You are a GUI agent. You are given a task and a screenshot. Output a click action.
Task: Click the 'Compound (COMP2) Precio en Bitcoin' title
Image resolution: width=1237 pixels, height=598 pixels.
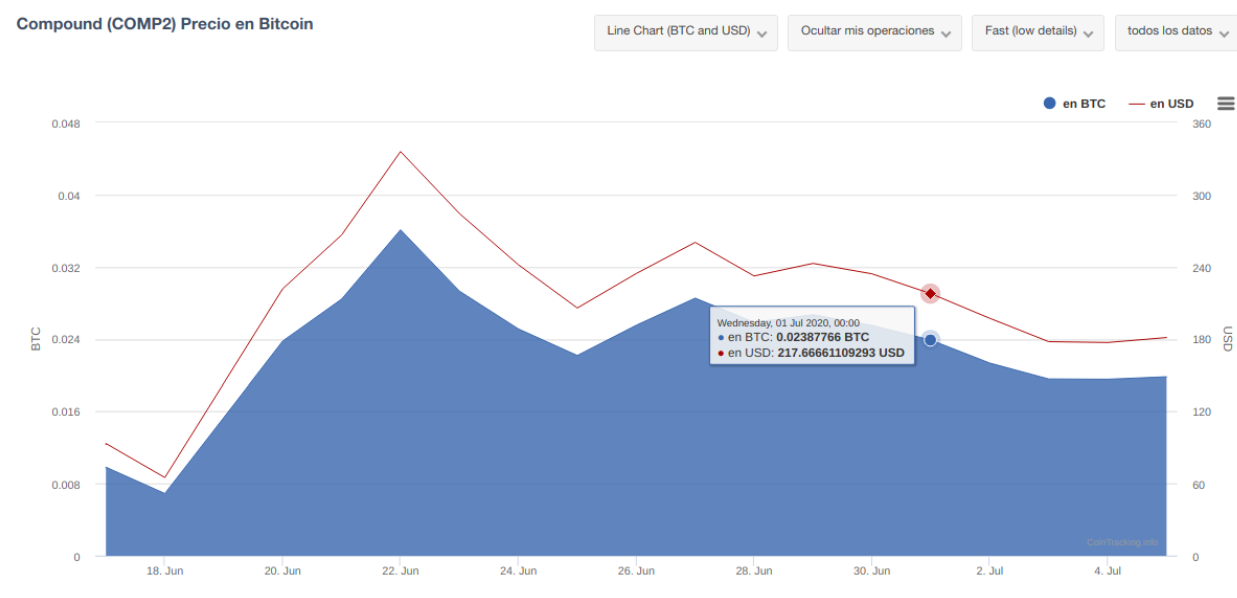[x=165, y=23]
